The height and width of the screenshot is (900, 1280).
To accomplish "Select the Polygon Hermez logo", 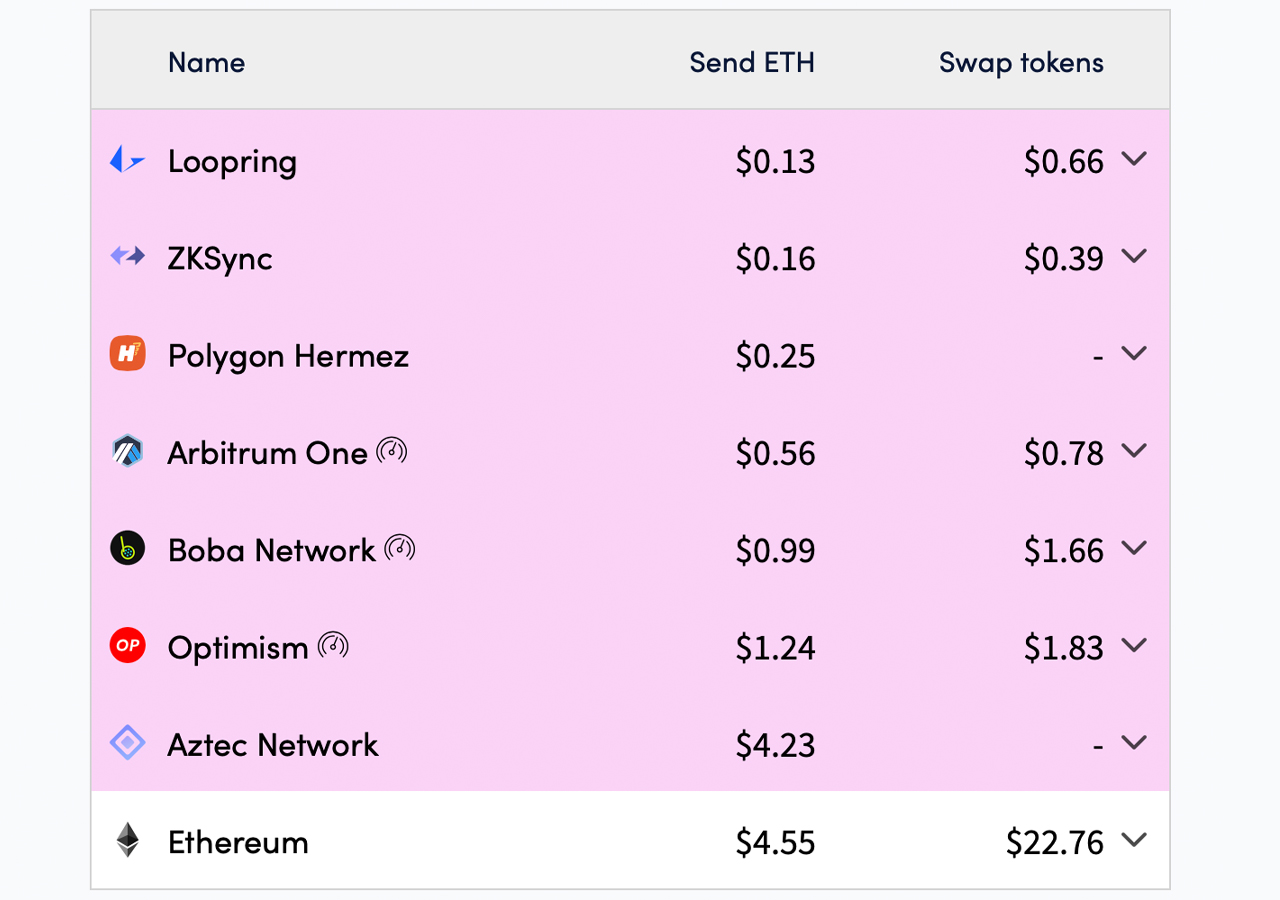I will click(127, 353).
